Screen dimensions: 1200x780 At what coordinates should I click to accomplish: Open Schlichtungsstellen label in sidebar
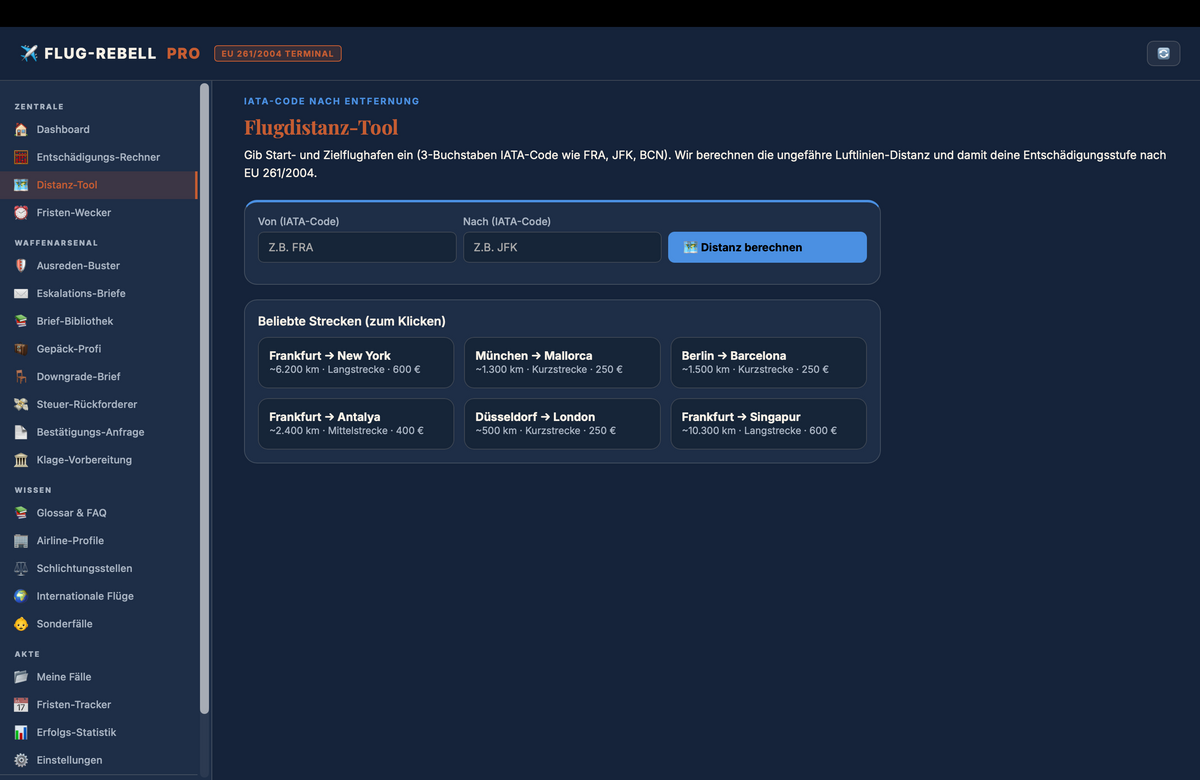click(85, 568)
